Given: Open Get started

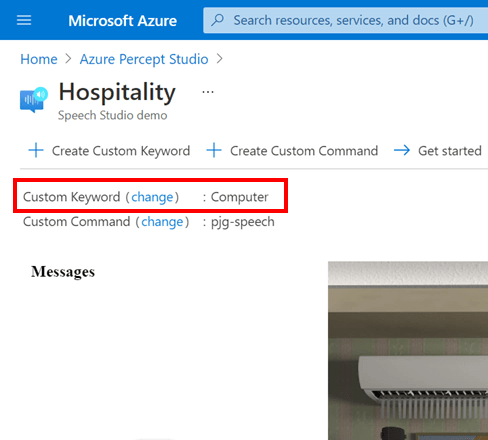Looking at the screenshot, I should [x=450, y=151].
